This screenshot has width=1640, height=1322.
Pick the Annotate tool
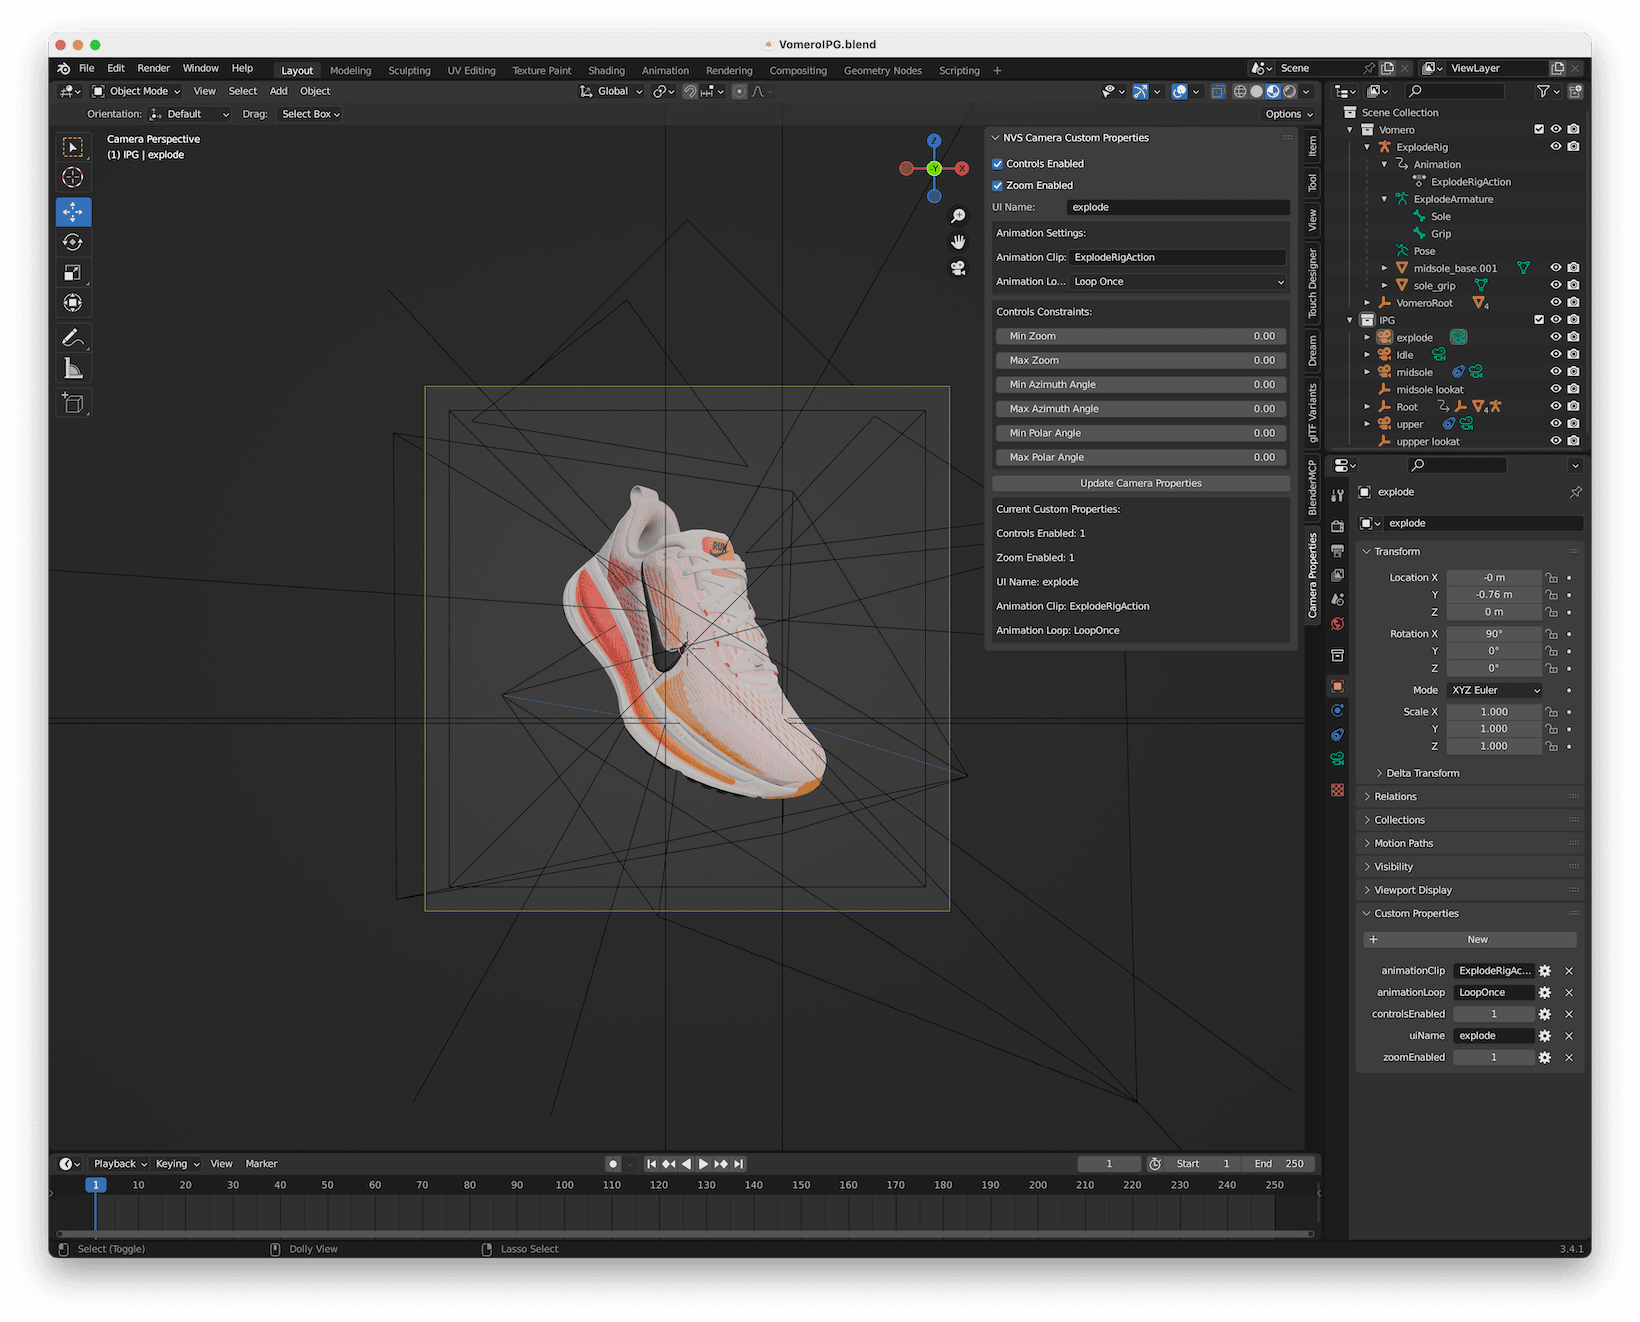pyautogui.click(x=73, y=337)
